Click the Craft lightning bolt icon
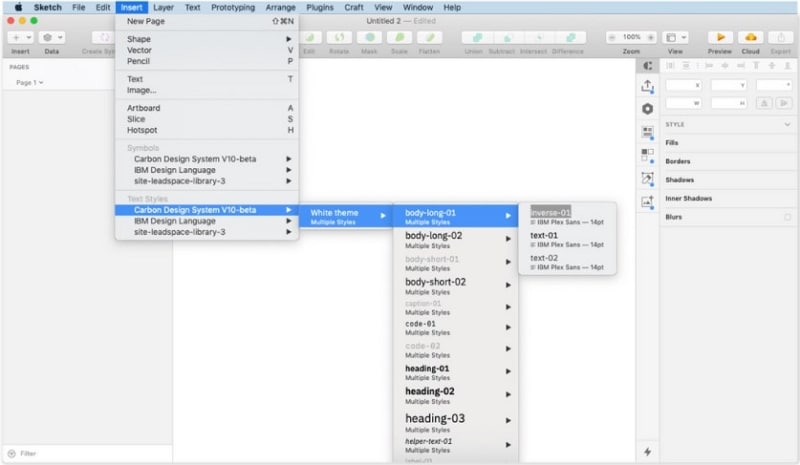Viewport: 800px width, 465px height. [647, 452]
